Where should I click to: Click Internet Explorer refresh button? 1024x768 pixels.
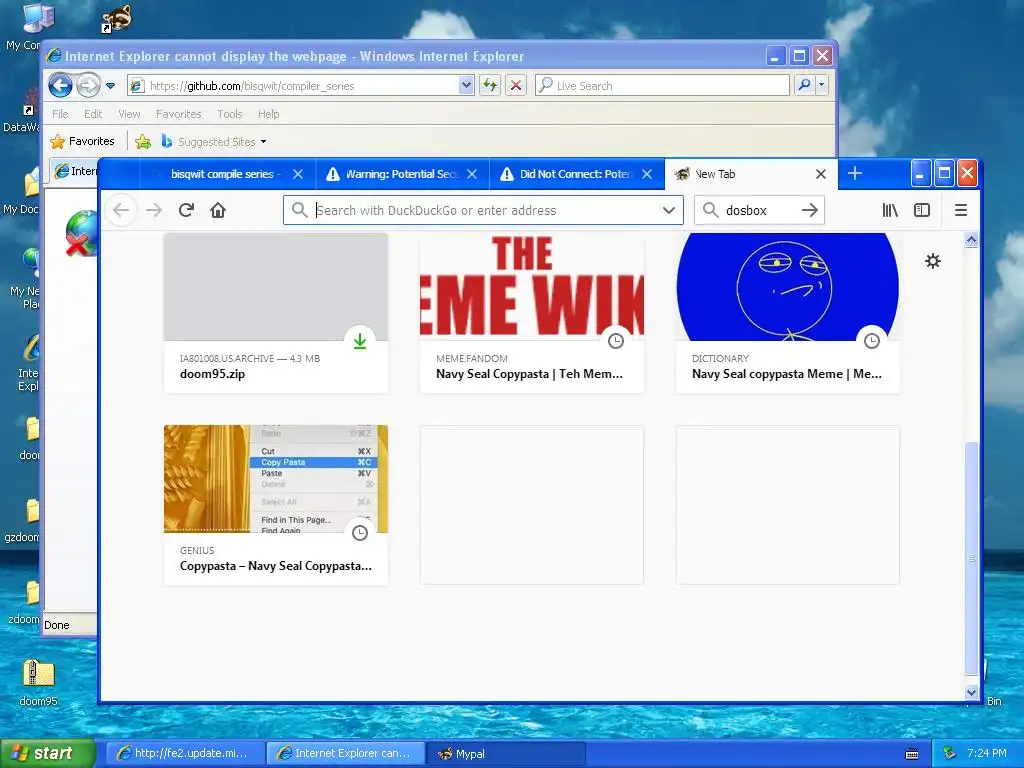[490, 85]
